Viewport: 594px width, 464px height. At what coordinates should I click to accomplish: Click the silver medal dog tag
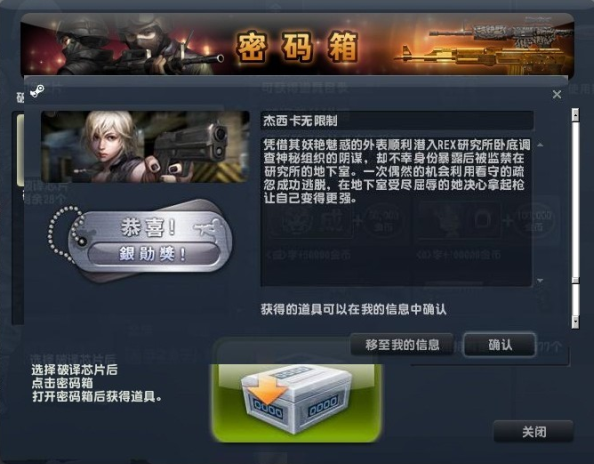pyautogui.click(x=150, y=240)
